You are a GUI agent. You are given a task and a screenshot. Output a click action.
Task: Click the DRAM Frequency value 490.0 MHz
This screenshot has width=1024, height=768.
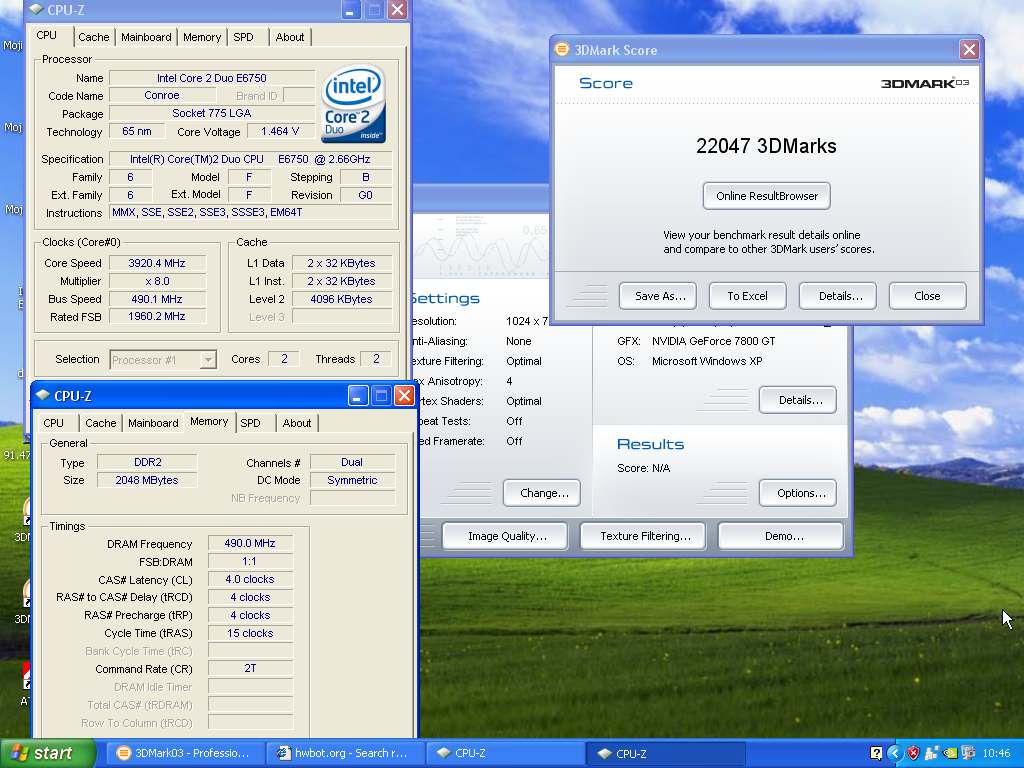tap(249, 543)
